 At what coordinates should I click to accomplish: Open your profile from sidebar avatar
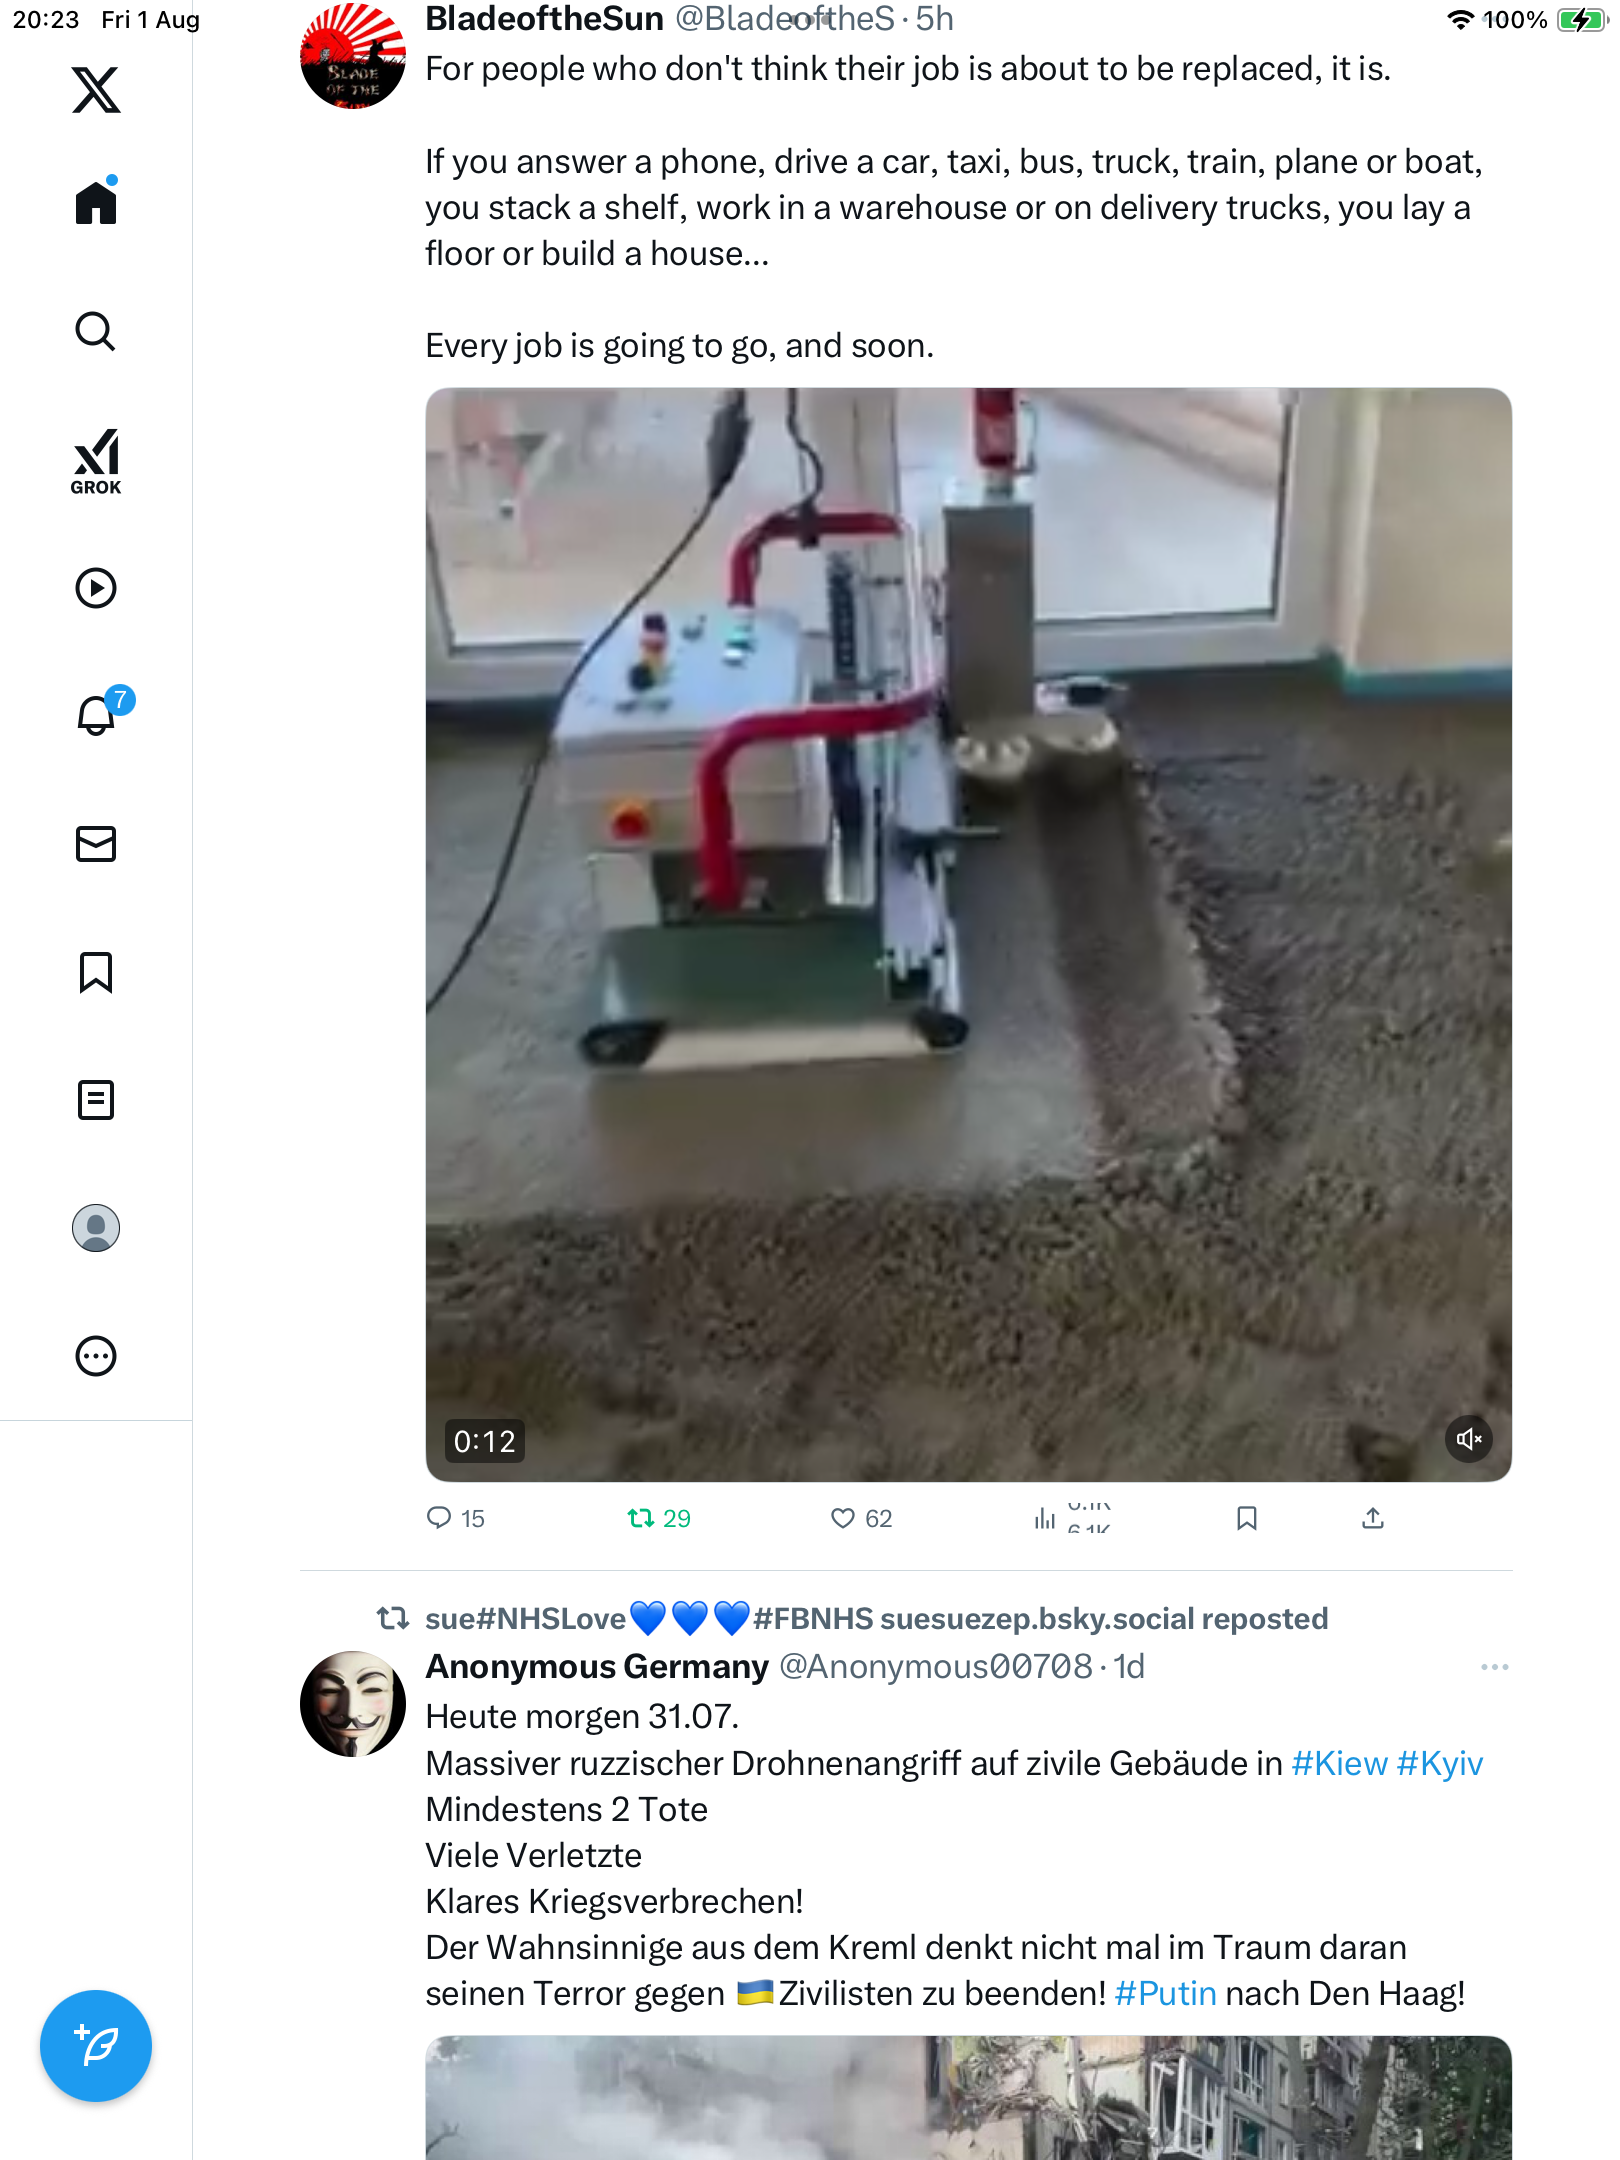tap(96, 1228)
